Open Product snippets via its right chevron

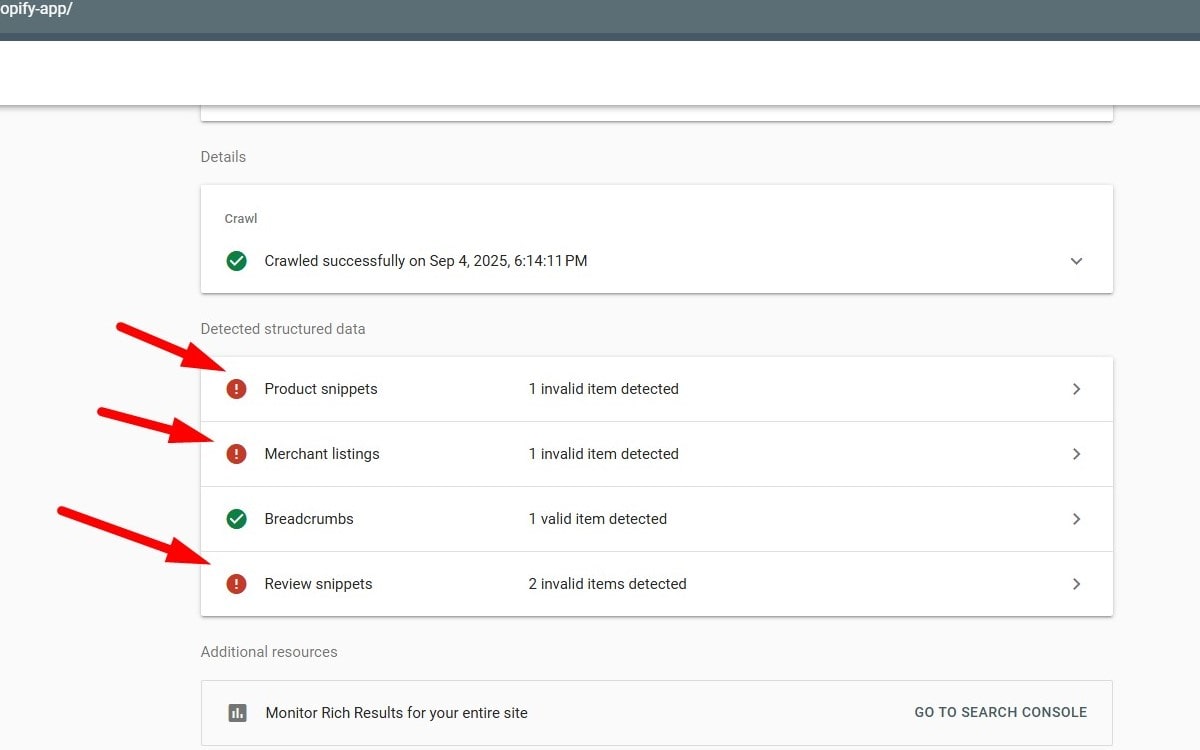coord(1076,389)
